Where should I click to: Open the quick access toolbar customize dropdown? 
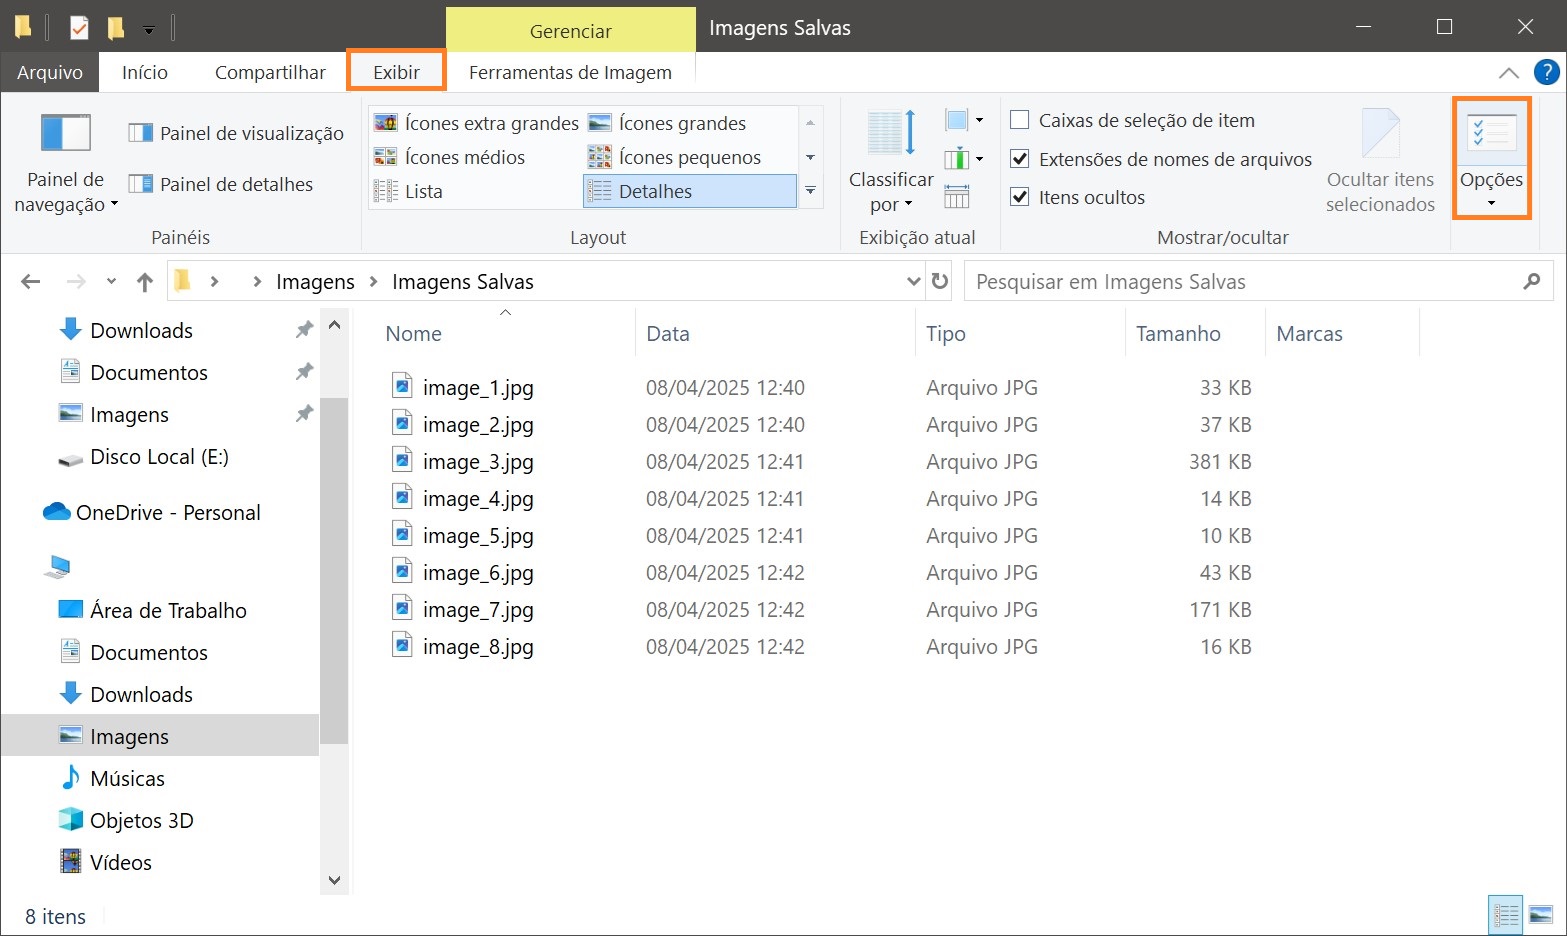[149, 30]
